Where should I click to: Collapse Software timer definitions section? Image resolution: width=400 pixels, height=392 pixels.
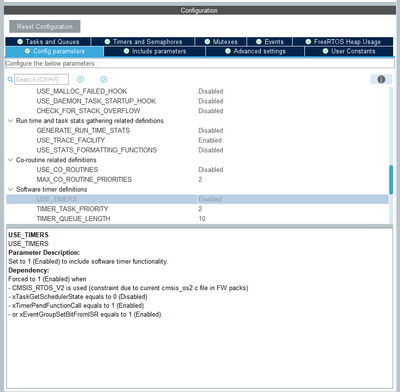[10, 189]
